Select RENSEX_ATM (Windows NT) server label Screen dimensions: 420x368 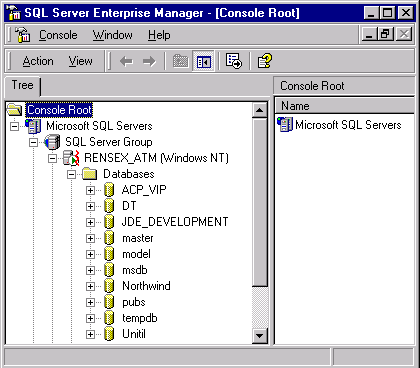point(156,158)
